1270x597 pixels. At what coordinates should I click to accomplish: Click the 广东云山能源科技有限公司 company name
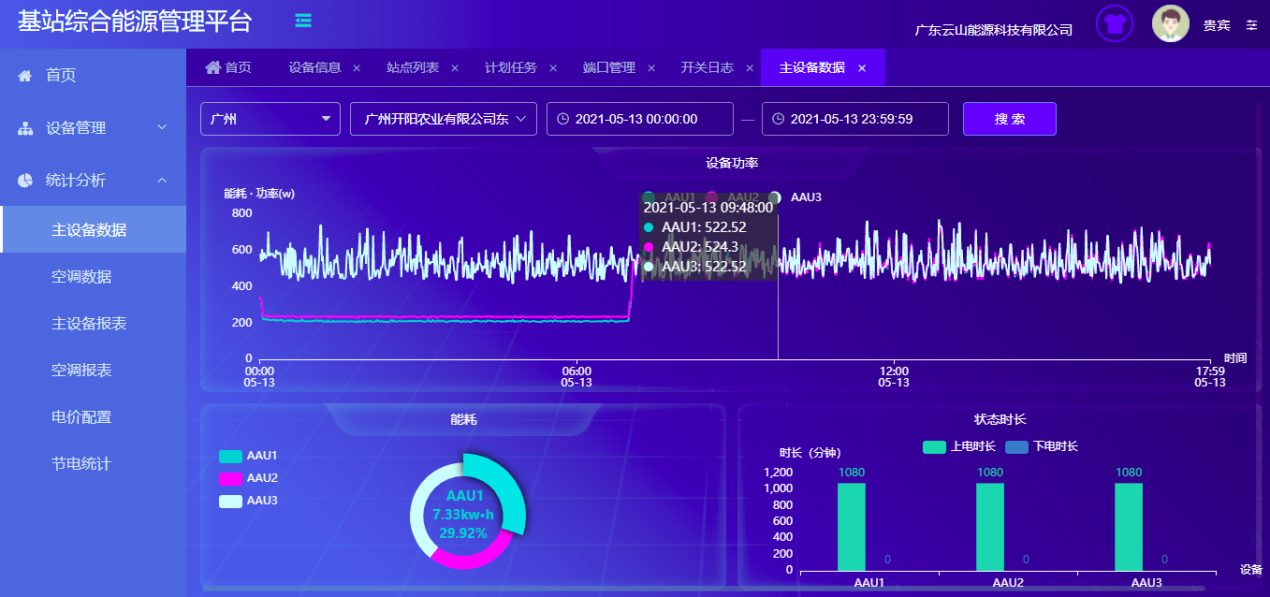tap(994, 30)
